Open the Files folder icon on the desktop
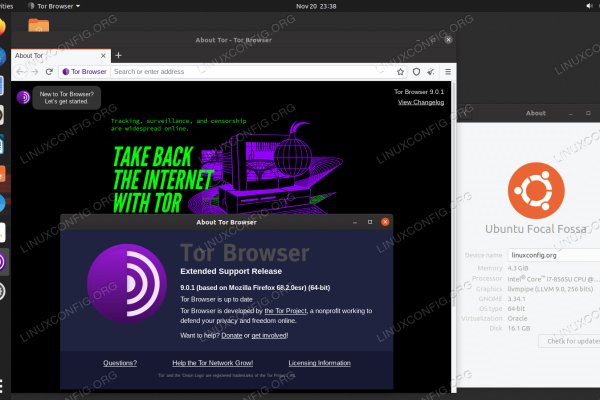Viewport: 600px width, 400px height. 40,25
